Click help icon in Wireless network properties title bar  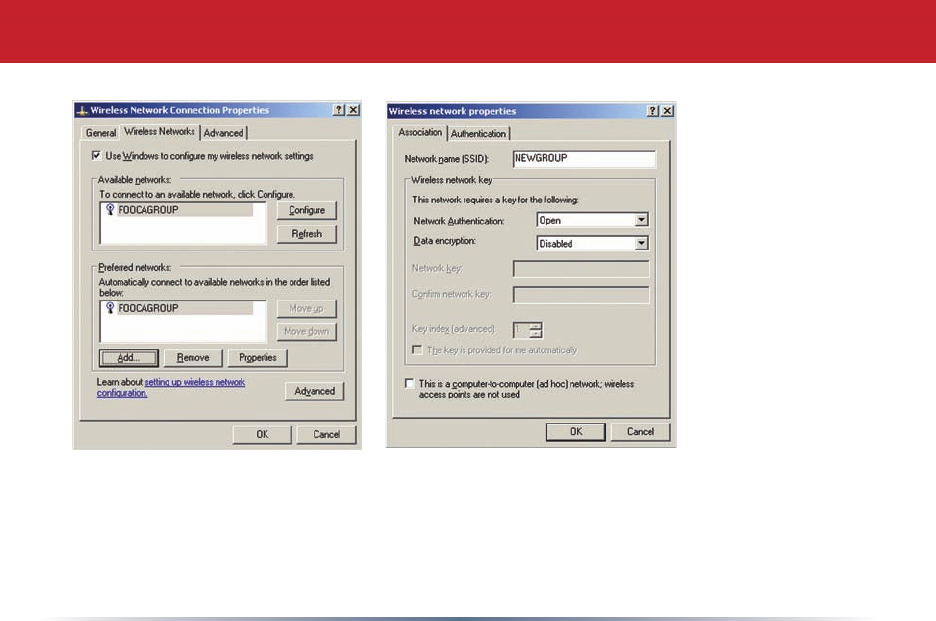click(x=653, y=111)
